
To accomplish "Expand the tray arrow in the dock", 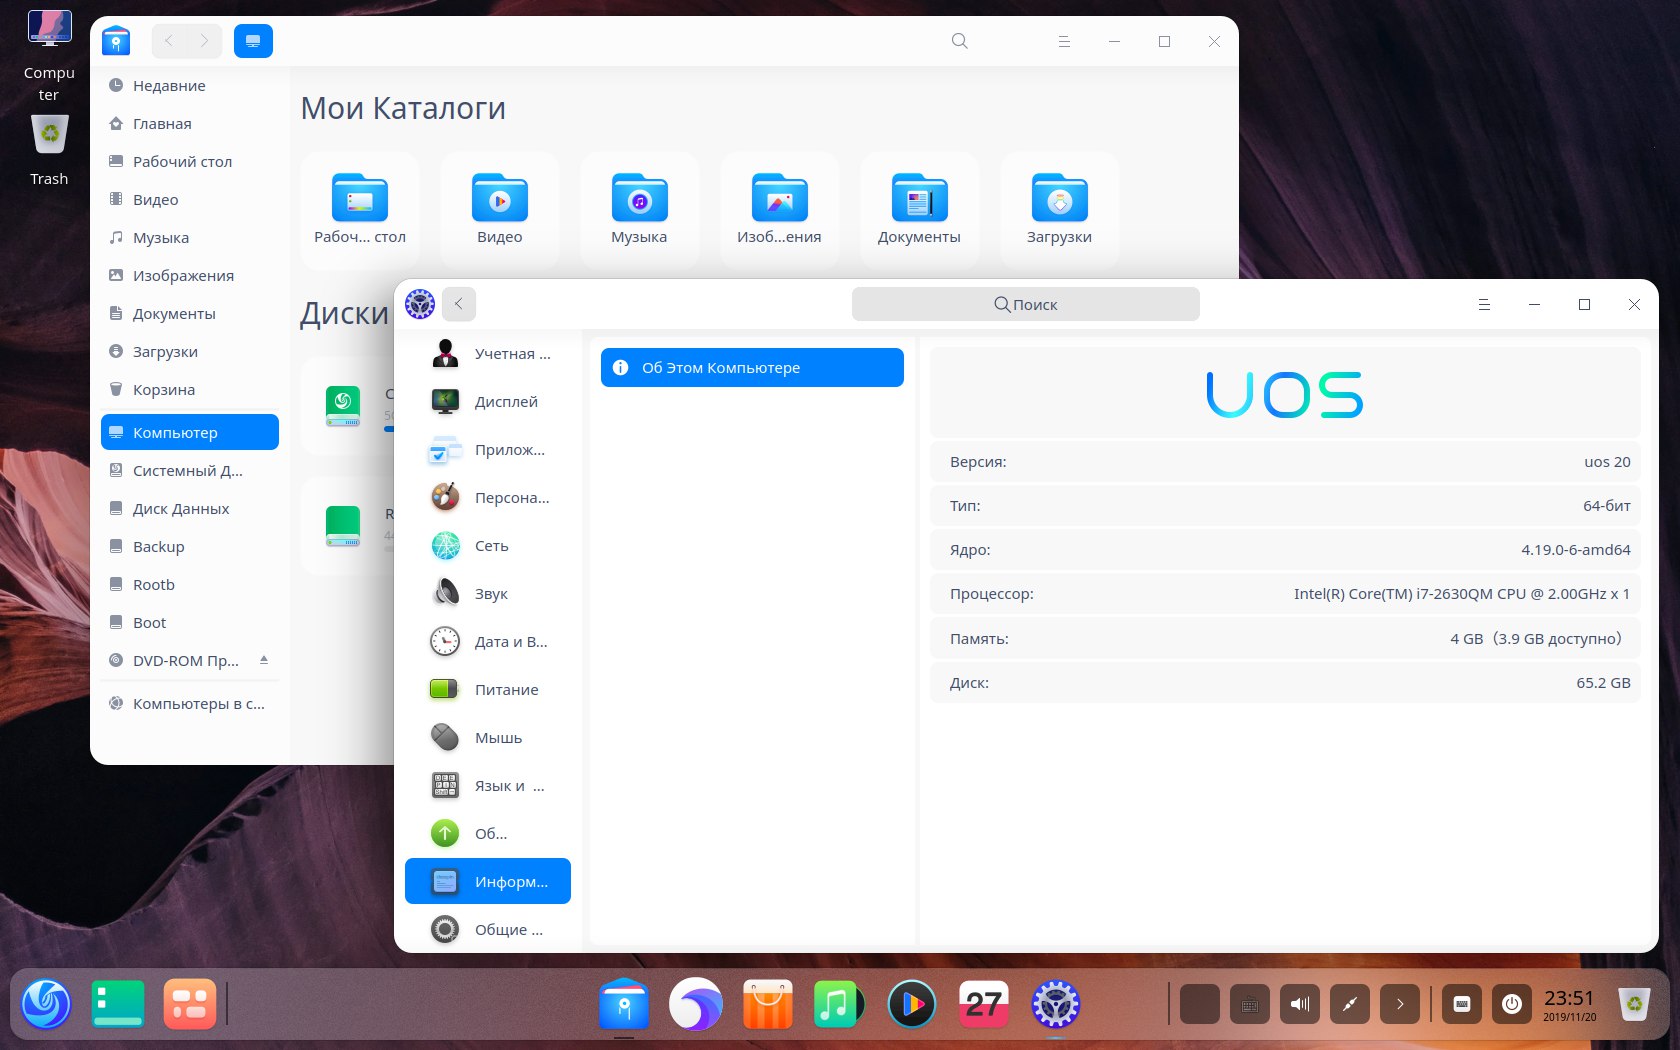I will click(x=1399, y=1004).
